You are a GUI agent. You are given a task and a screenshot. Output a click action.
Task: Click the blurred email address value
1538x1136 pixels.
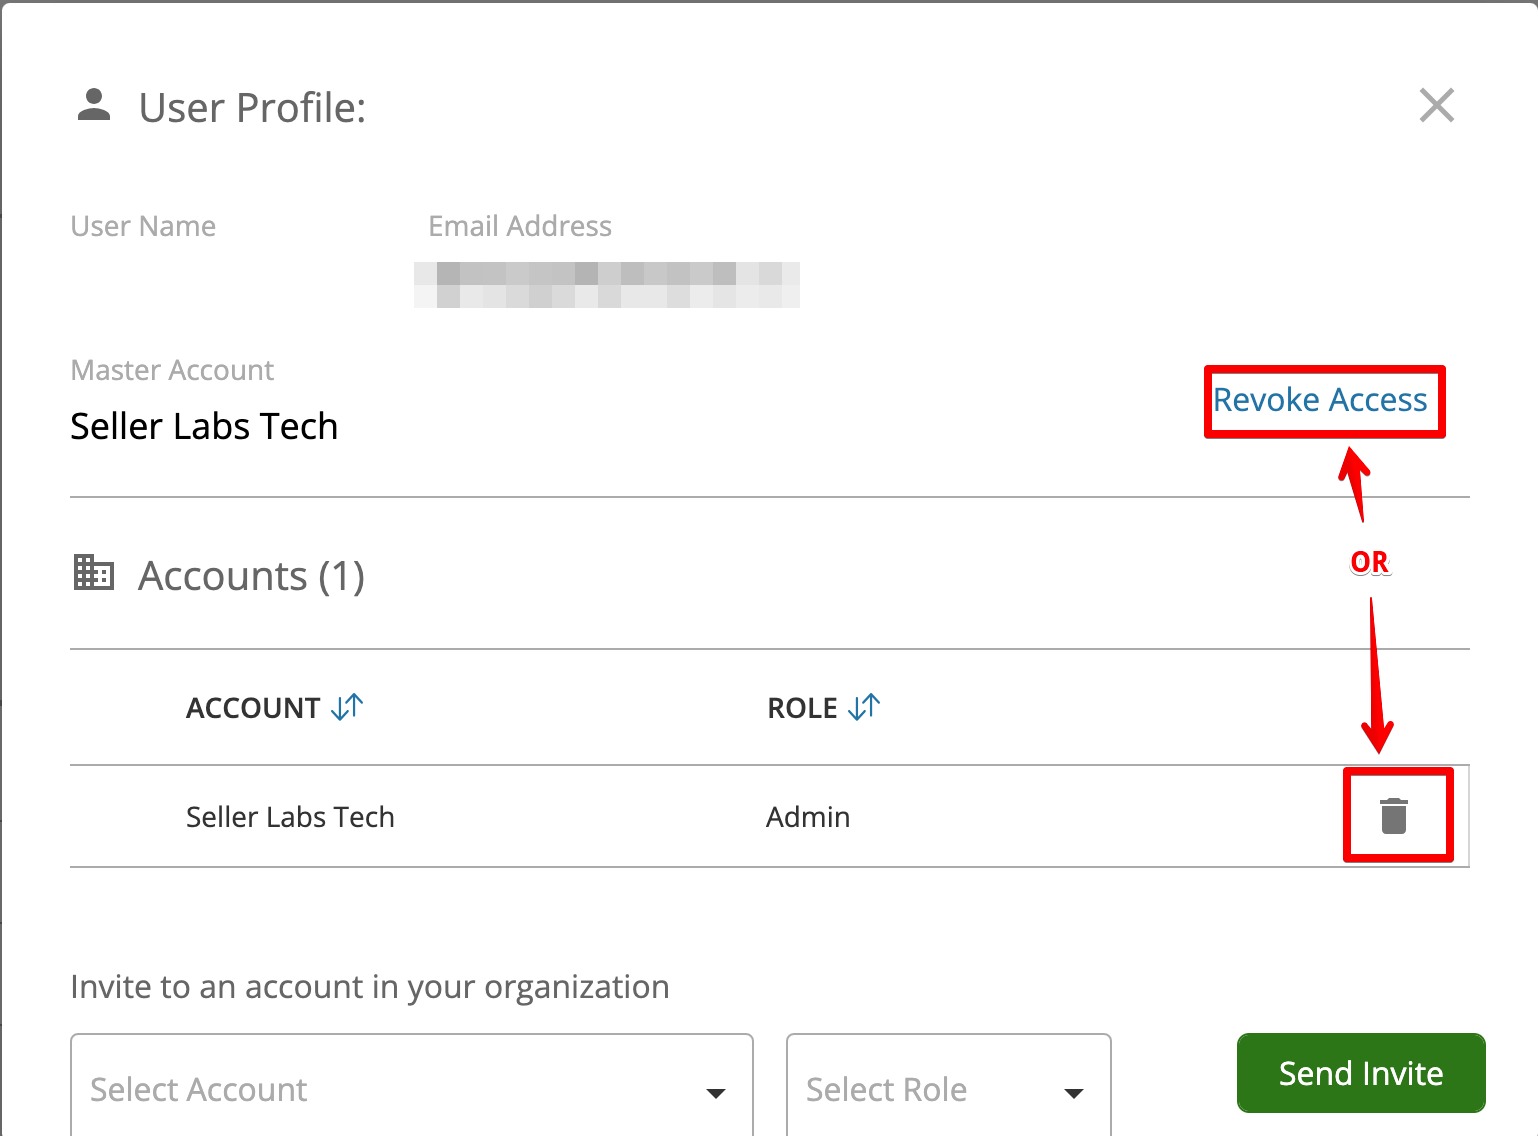click(x=607, y=285)
